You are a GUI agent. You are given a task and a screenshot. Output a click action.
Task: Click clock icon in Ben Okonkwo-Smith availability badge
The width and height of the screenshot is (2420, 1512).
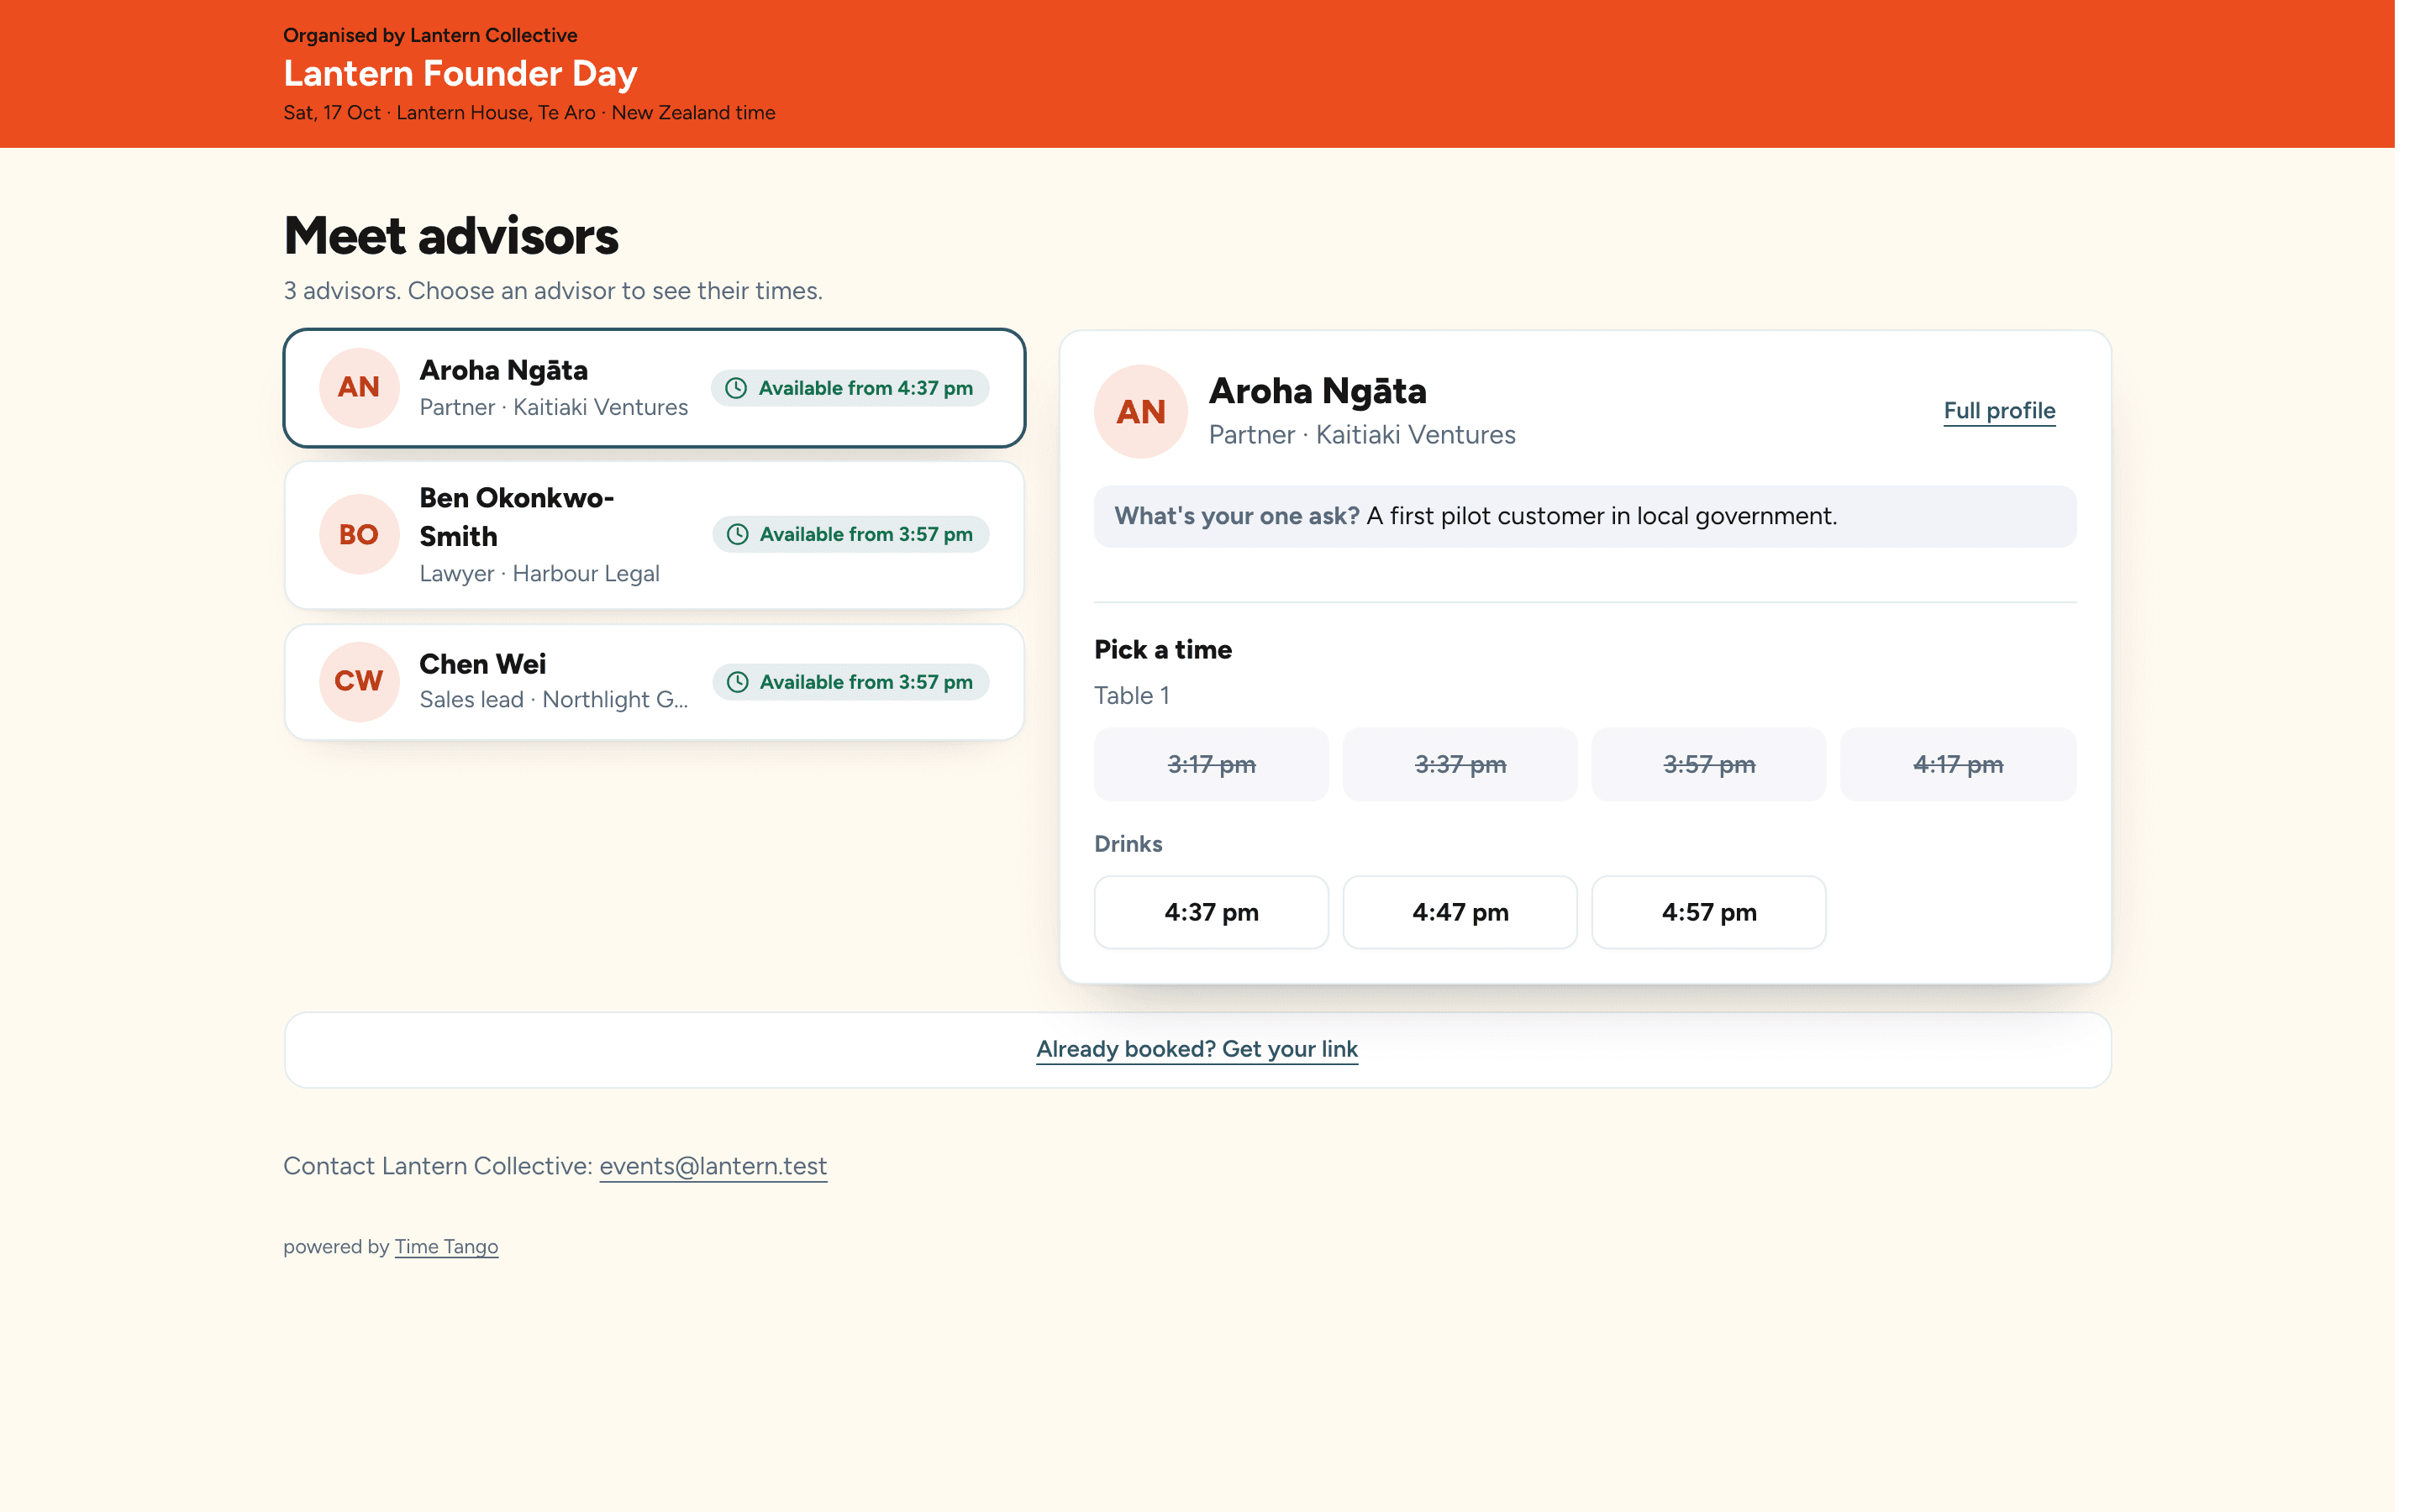click(737, 534)
